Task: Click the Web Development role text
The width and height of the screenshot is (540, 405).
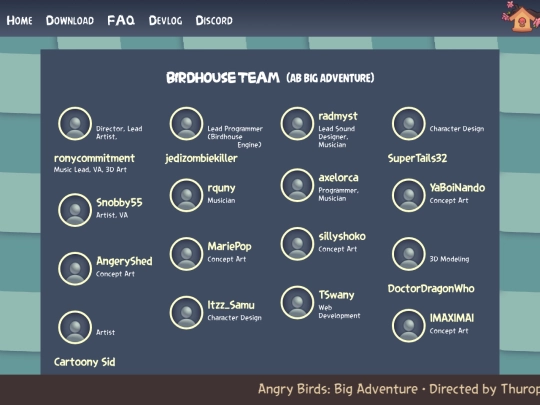Action: pyautogui.click(x=339, y=312)
